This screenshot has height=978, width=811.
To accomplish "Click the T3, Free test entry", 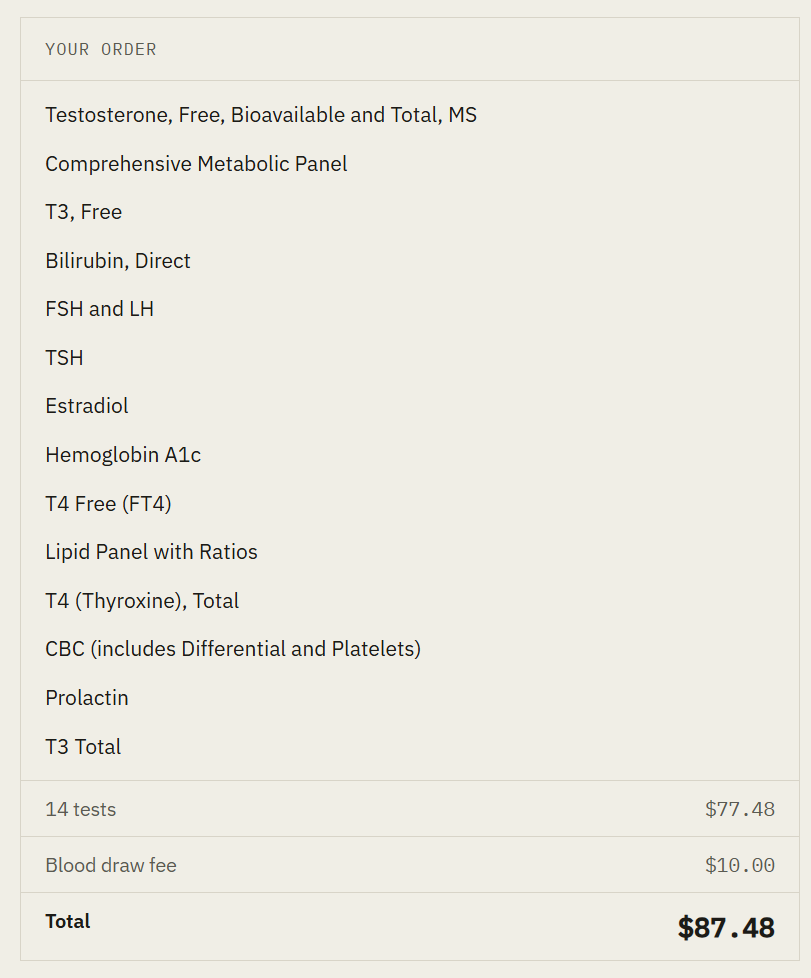I will tap(84, 212).
